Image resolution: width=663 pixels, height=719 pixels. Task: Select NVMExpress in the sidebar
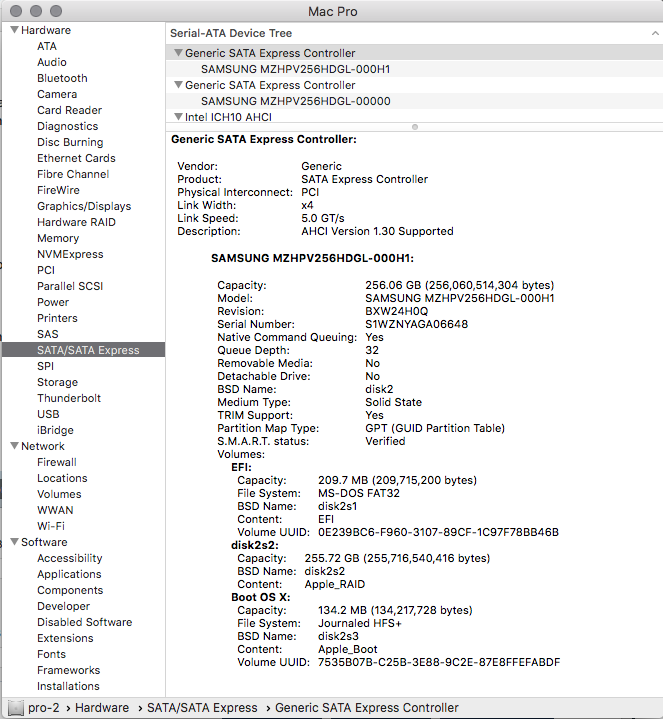click(x=71, y=254)
